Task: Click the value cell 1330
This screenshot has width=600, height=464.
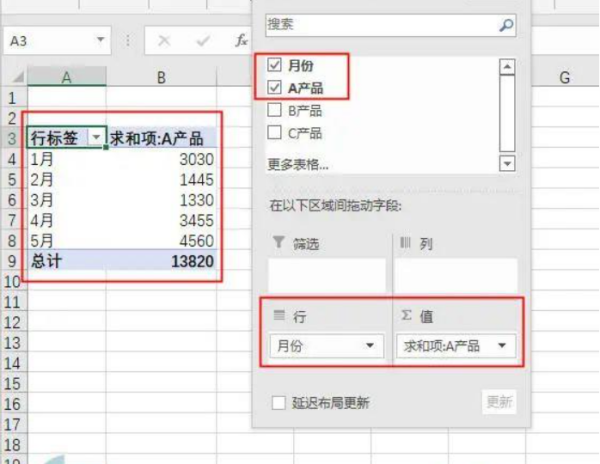Action: point(161,200)
